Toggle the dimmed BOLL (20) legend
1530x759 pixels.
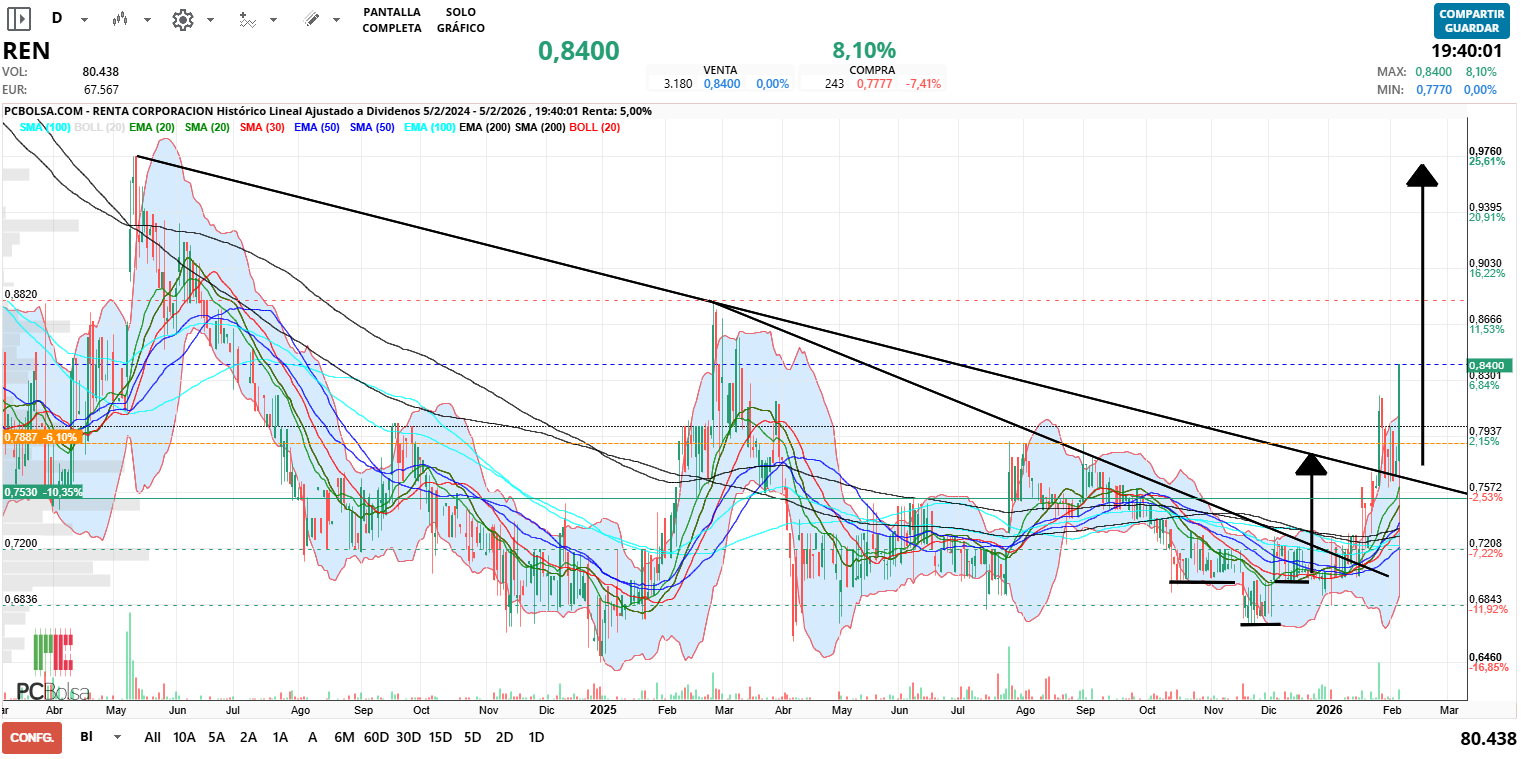point(97,127)
